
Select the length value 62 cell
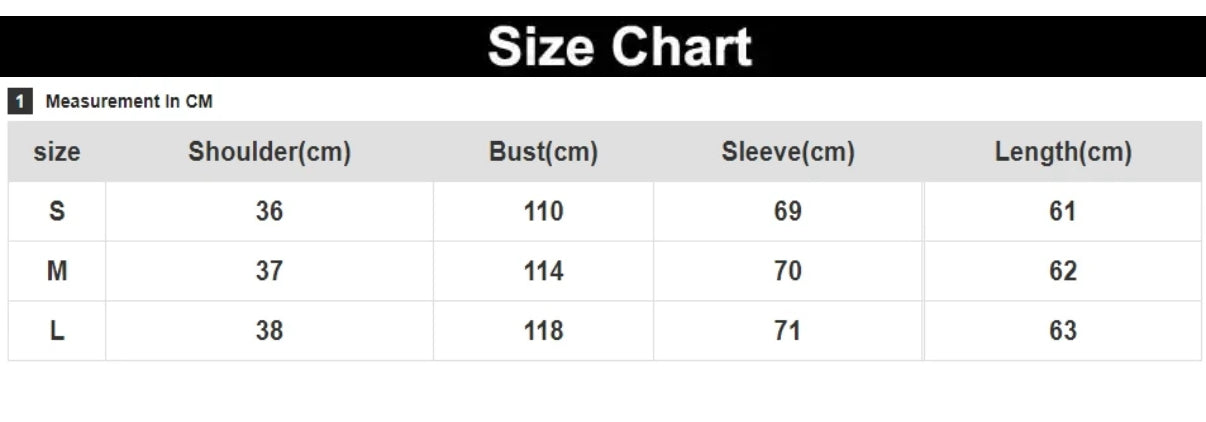[1063, 271]
